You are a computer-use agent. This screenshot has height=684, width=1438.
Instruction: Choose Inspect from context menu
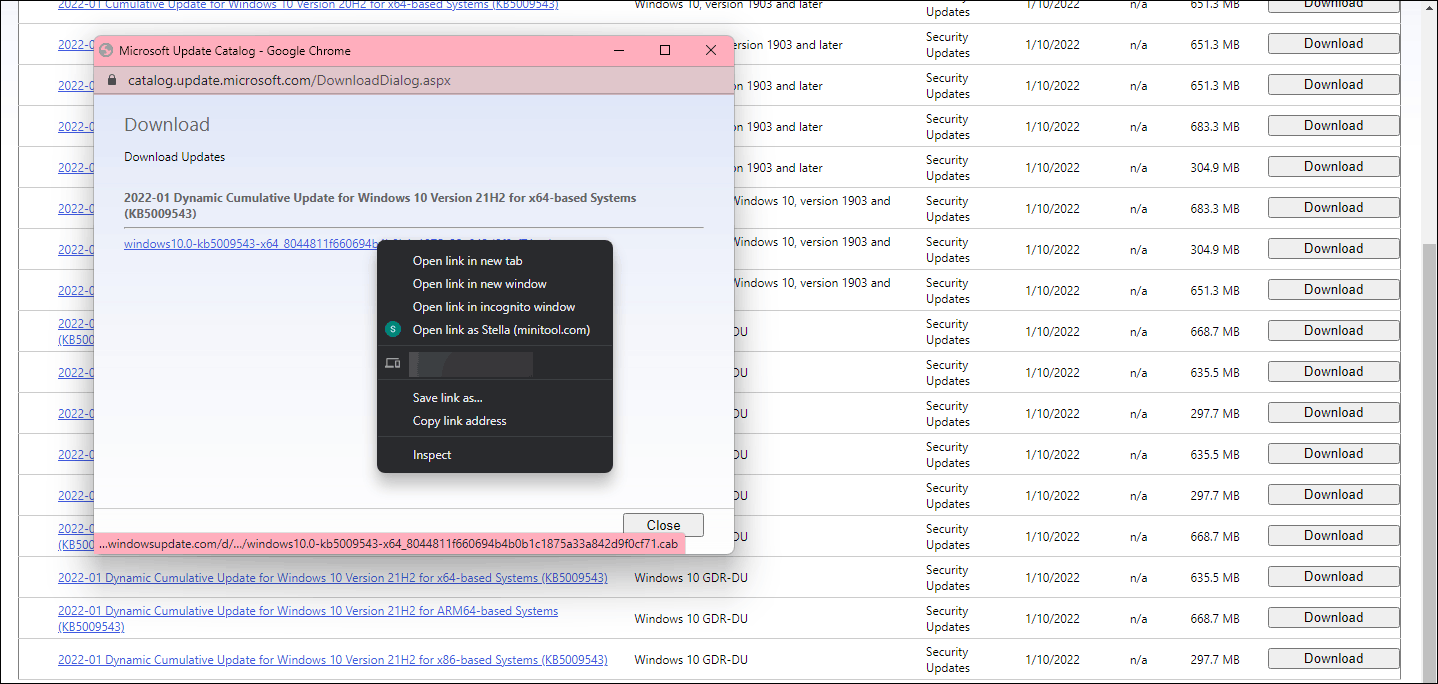tap(432, 455)
